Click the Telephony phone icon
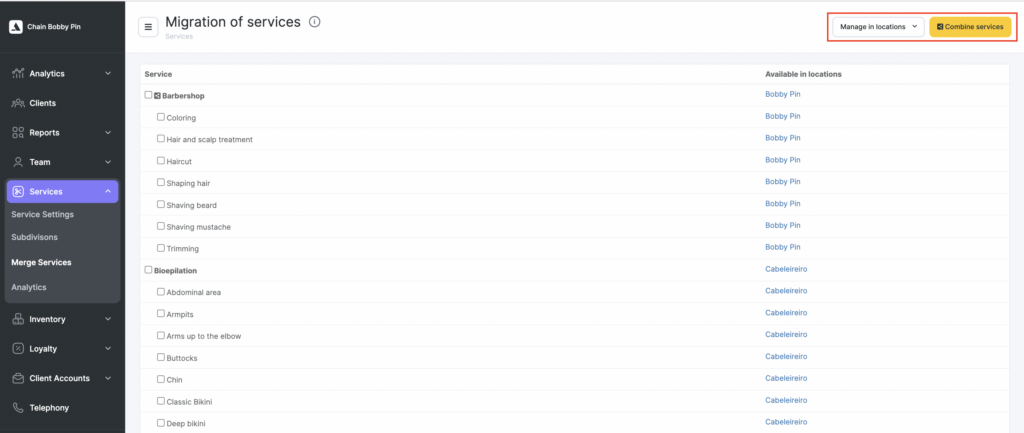 coord(18,408)
